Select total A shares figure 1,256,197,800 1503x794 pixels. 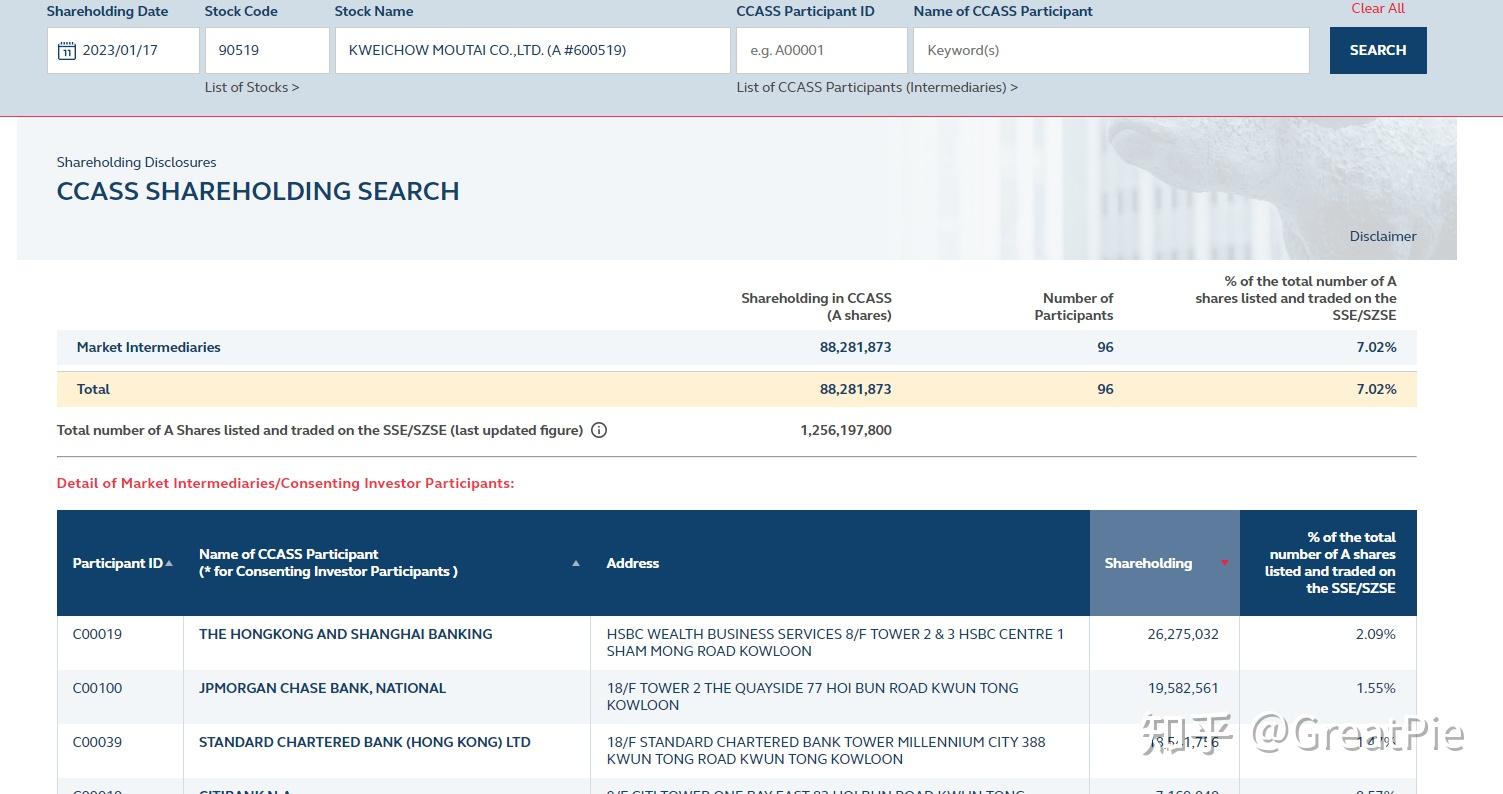(846, 430)
